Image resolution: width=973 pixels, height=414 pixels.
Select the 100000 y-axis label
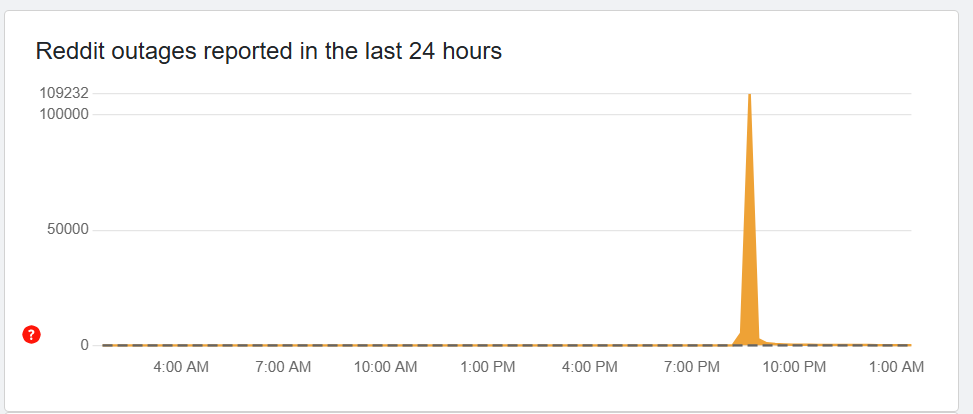65,114
